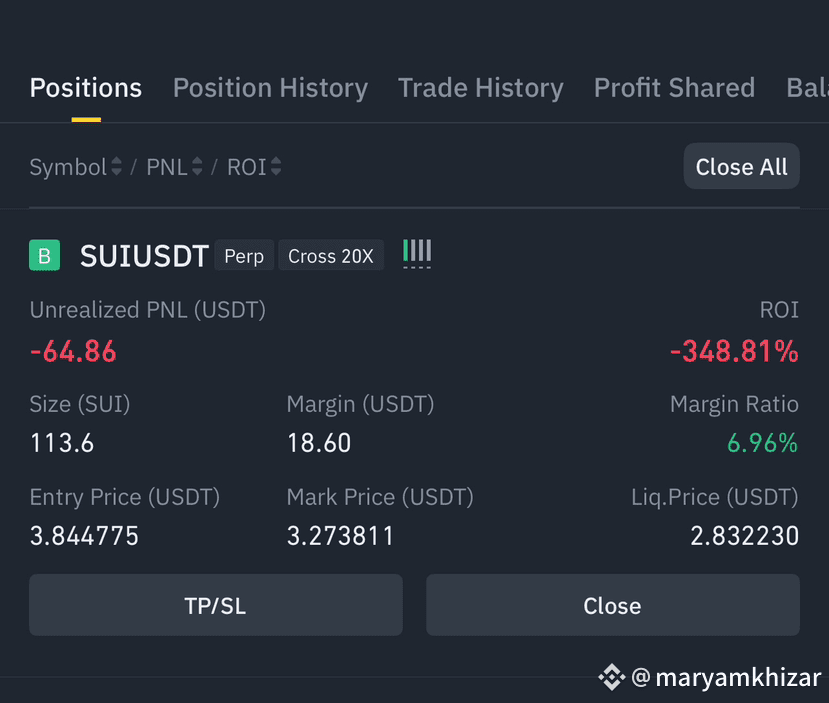Open the Profit Shared tab
The width and height of the screenshot is (829, 703).
point(674,88)
